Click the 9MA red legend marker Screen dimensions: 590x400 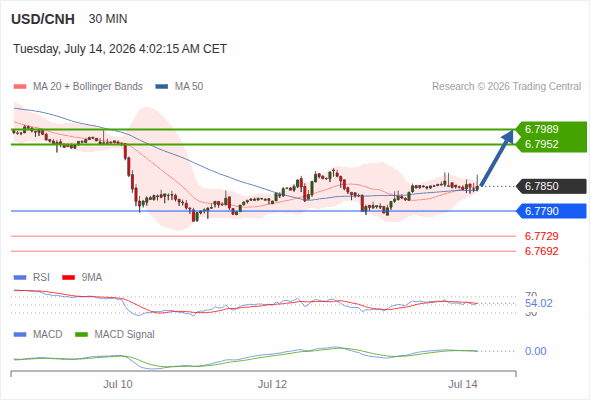(68, 278)
